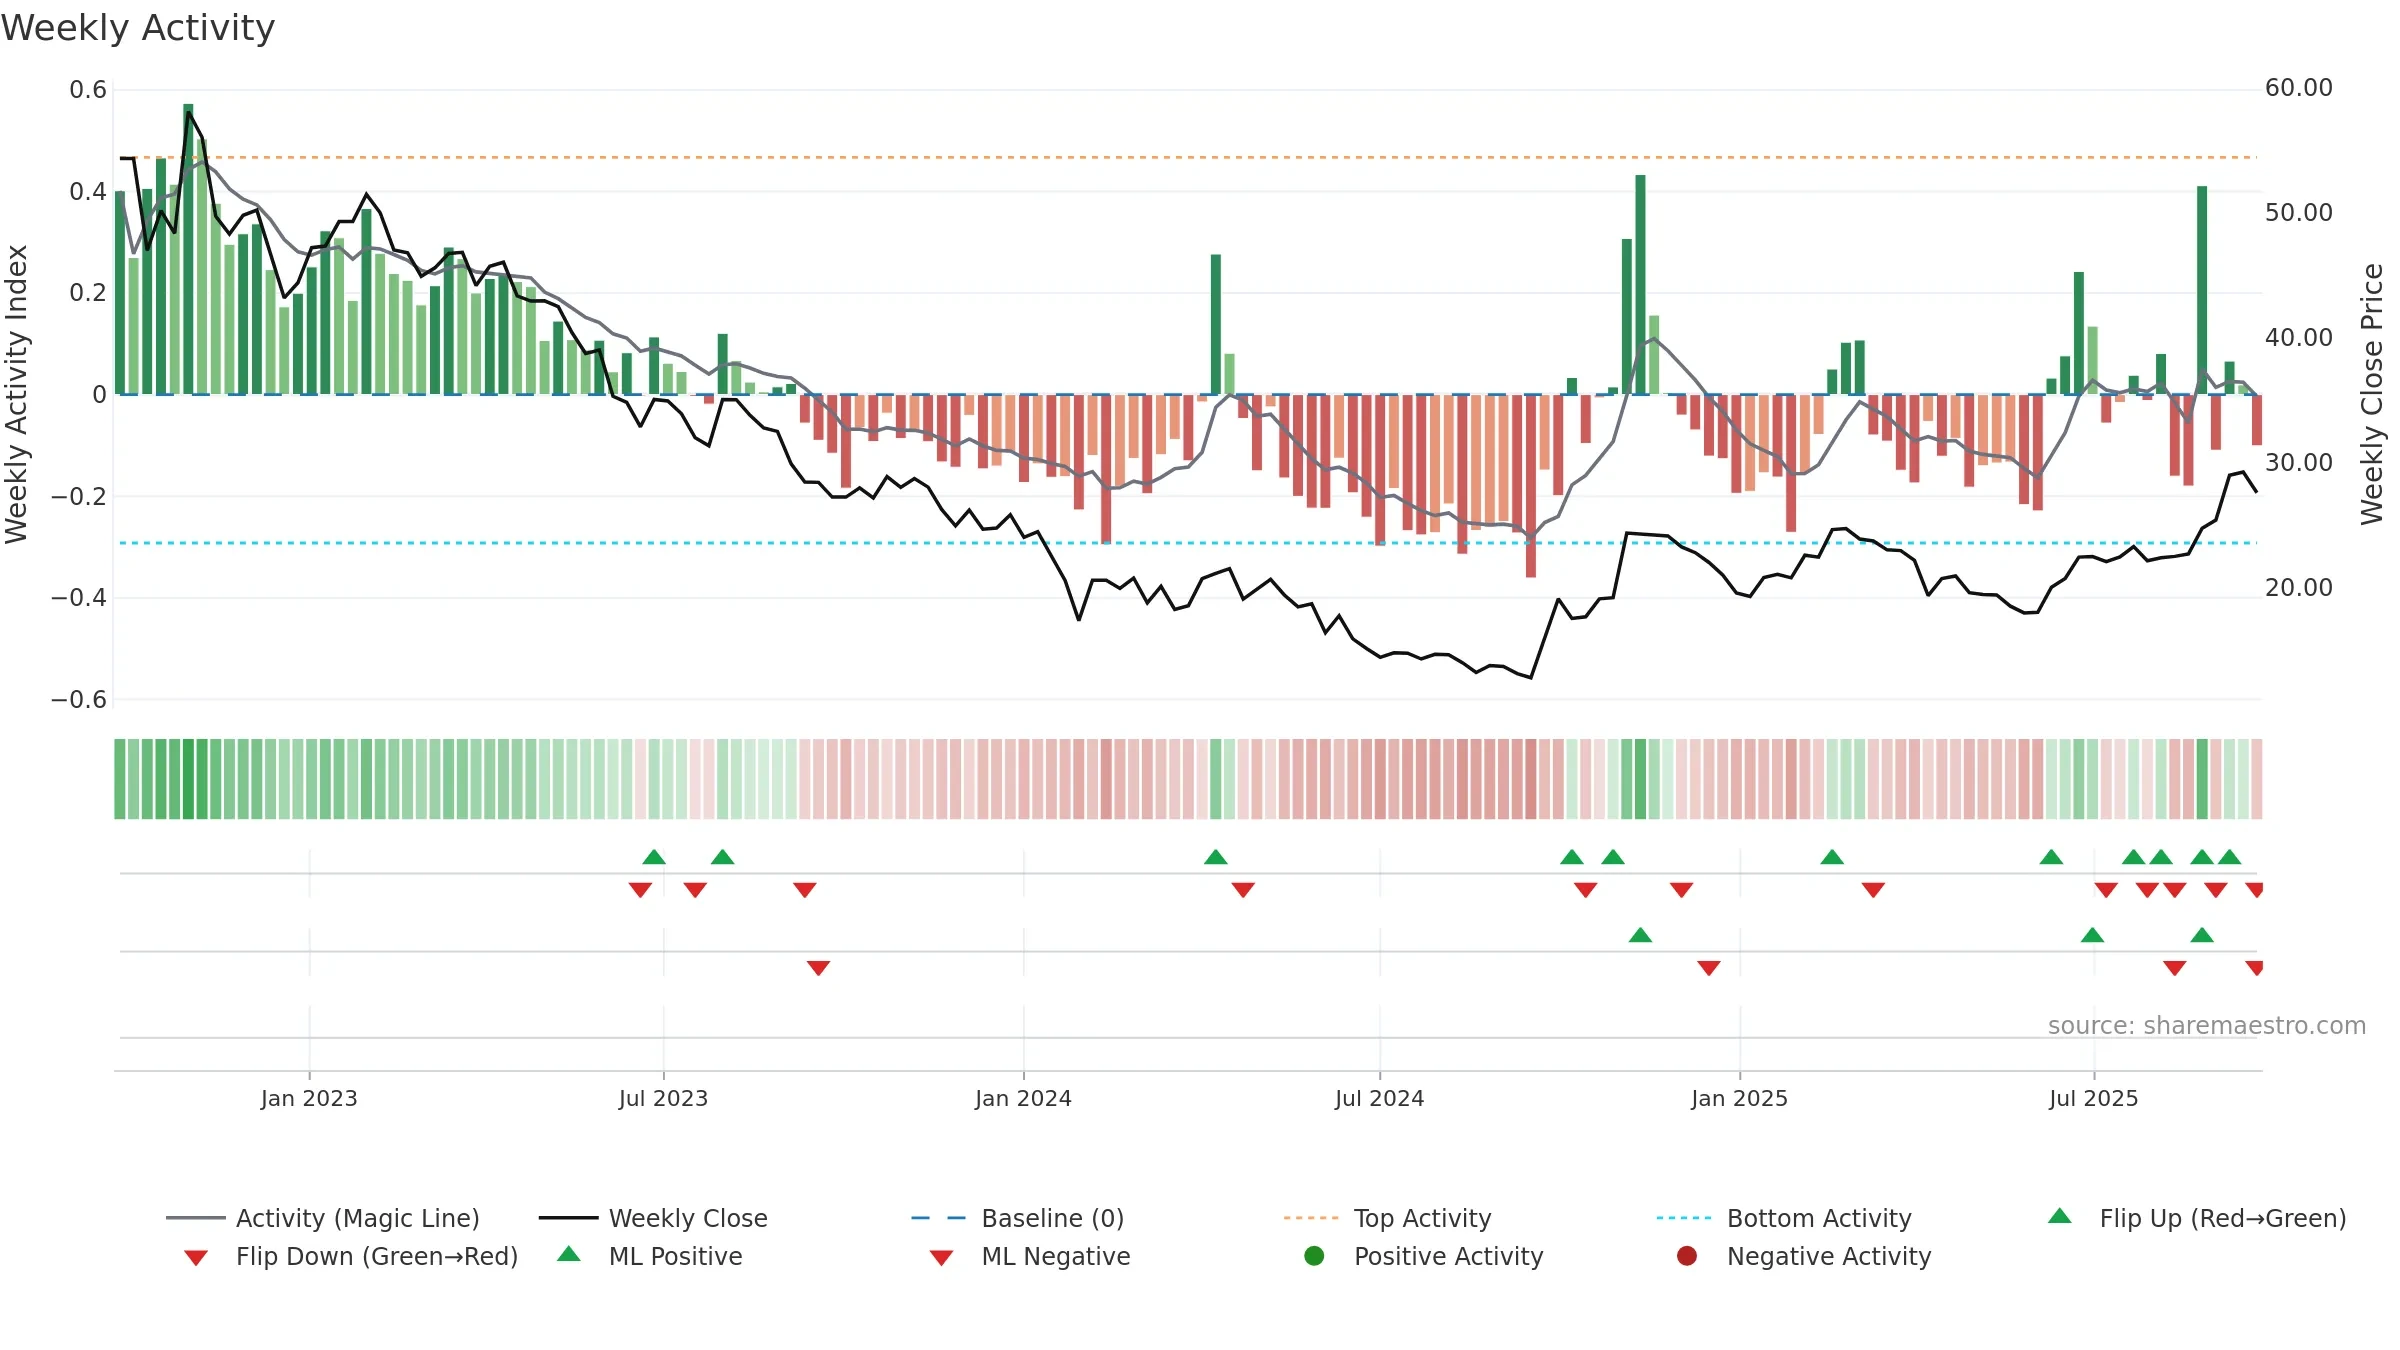
Task: Click the −0.6 activity axis label
Action: pyautogui.click(x=79, y=699)
